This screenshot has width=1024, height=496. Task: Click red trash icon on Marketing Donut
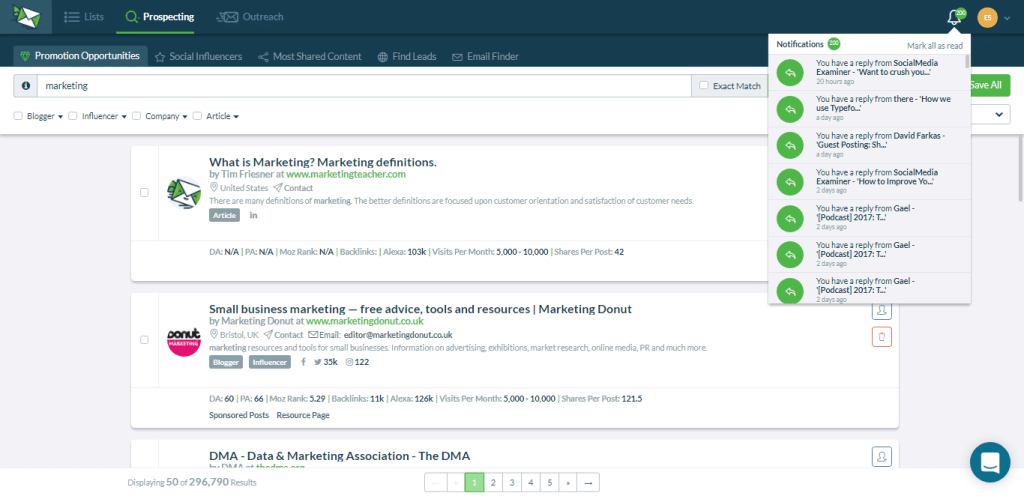[882, 337]
